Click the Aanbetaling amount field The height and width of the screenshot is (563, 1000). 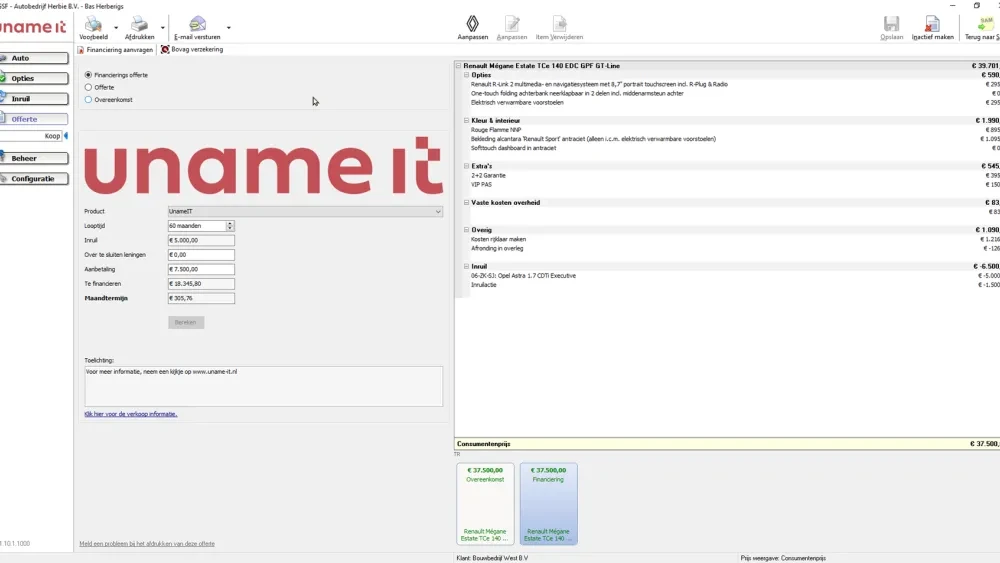pyautogui.click(x=201, y=269)
